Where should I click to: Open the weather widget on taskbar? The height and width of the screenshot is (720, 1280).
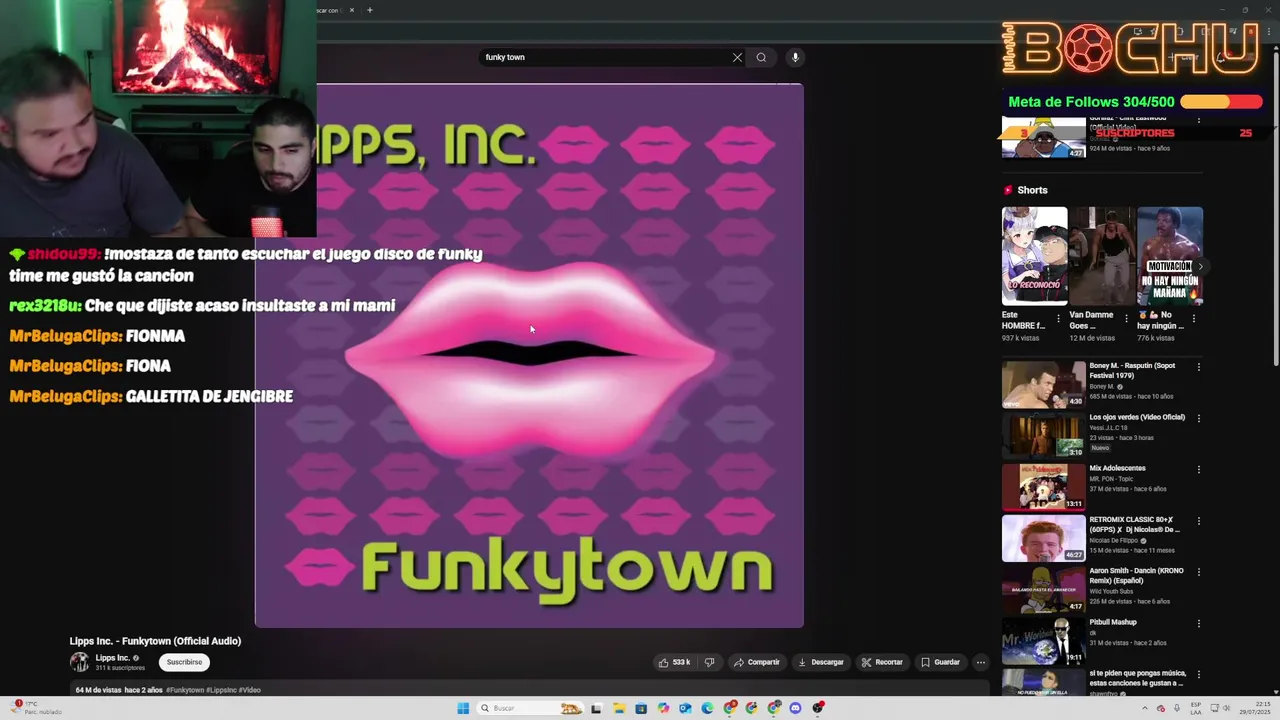(x=35, y=708)
